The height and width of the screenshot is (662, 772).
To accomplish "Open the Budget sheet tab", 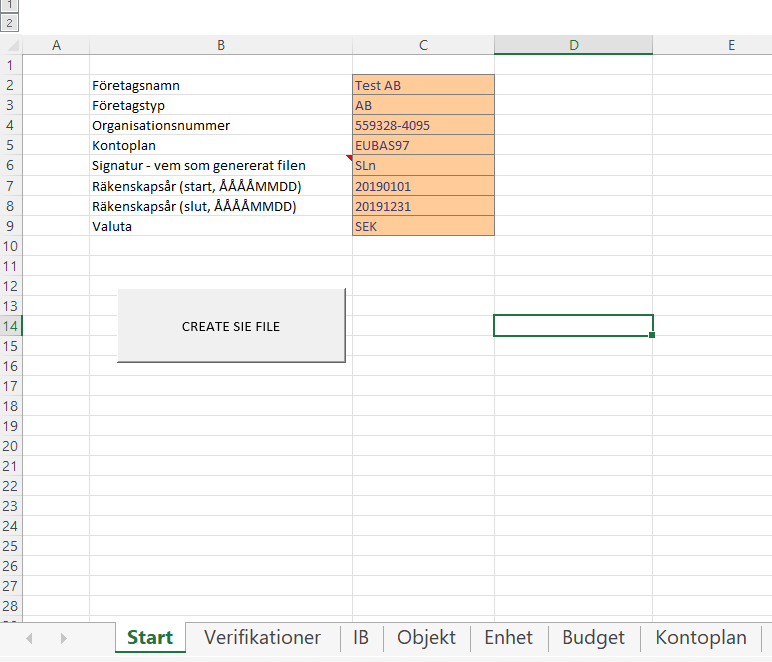I will tap(593, 638).
